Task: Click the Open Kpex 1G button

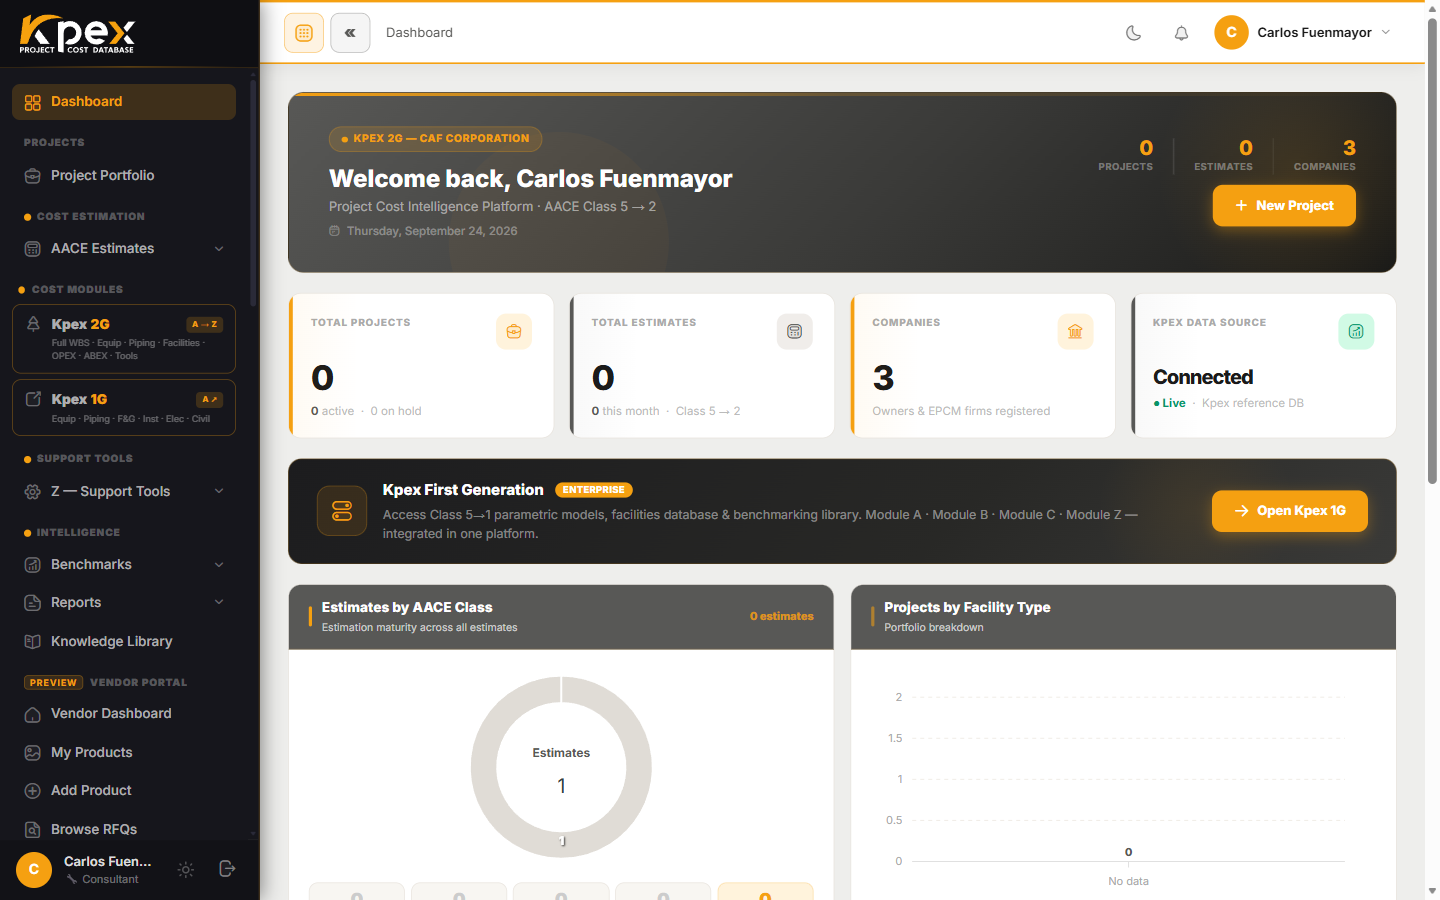Action: tap(1290, 511)
